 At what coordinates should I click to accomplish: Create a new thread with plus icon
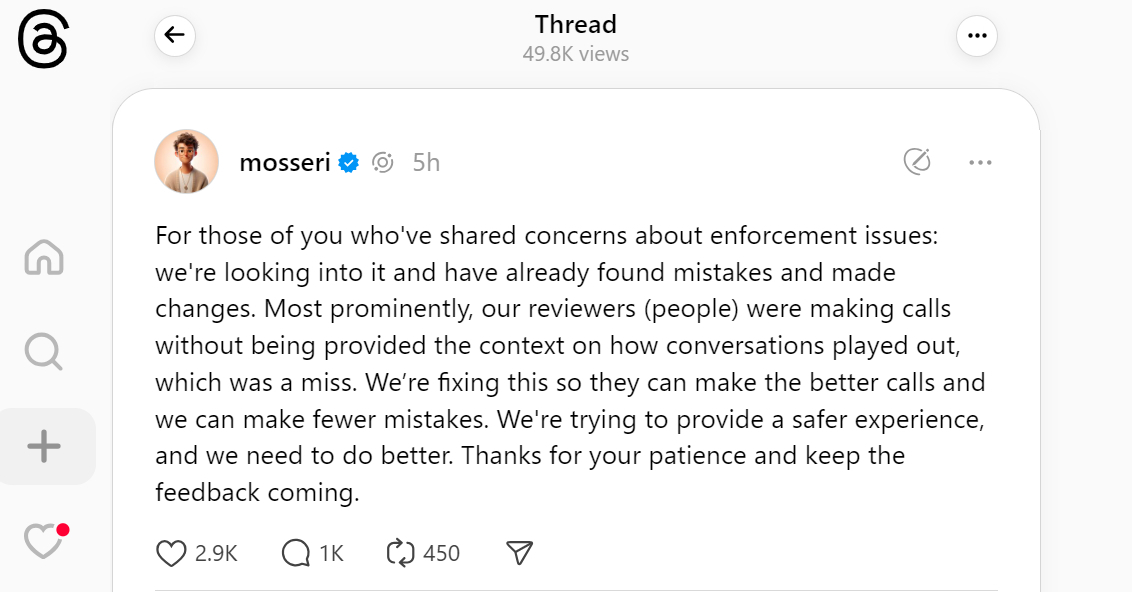[43, 446]
